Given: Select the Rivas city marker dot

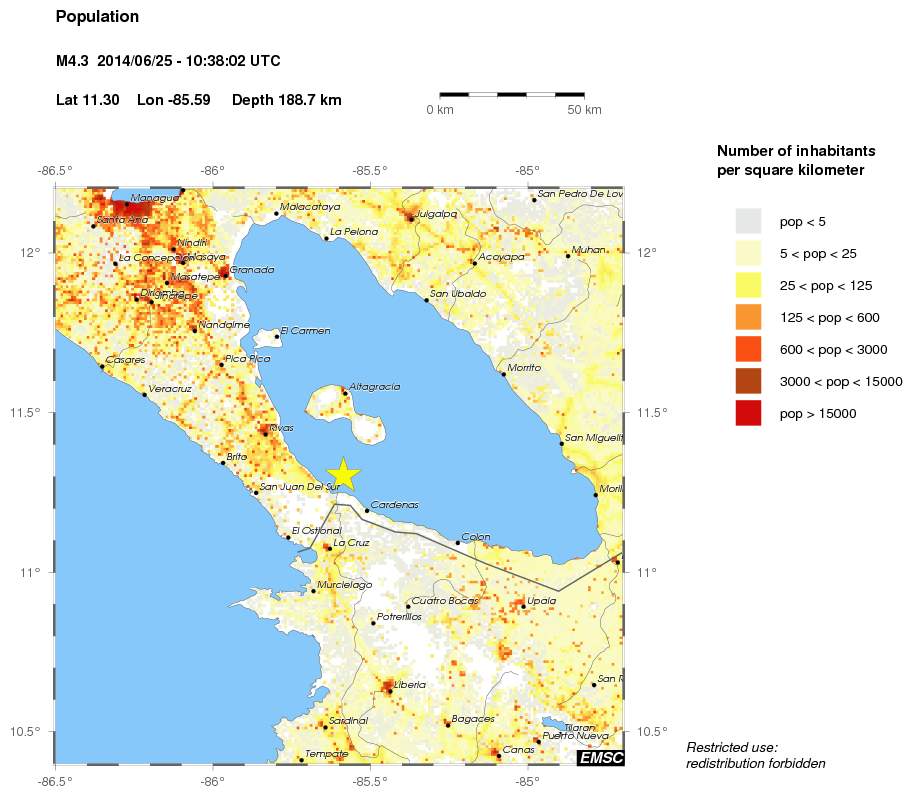Looking at the screenshot, I should coord(265,433).
